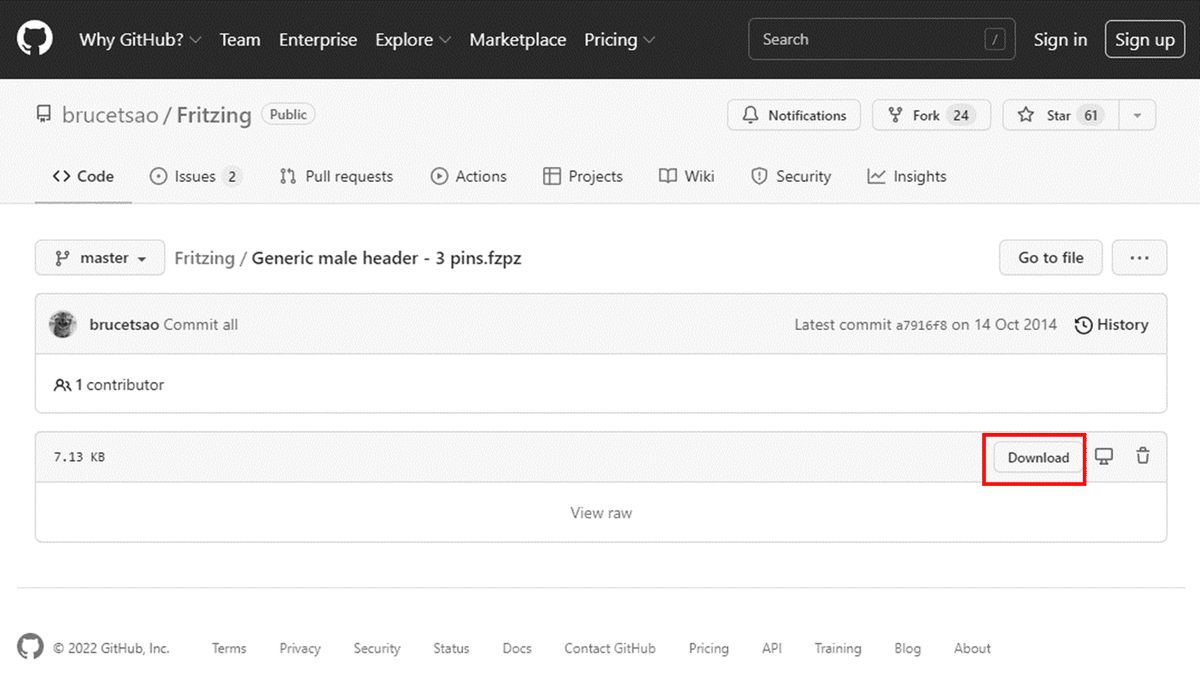Click View raw link
The height and width of the screenshot is (682, 1200).
(x=601, y=512)
